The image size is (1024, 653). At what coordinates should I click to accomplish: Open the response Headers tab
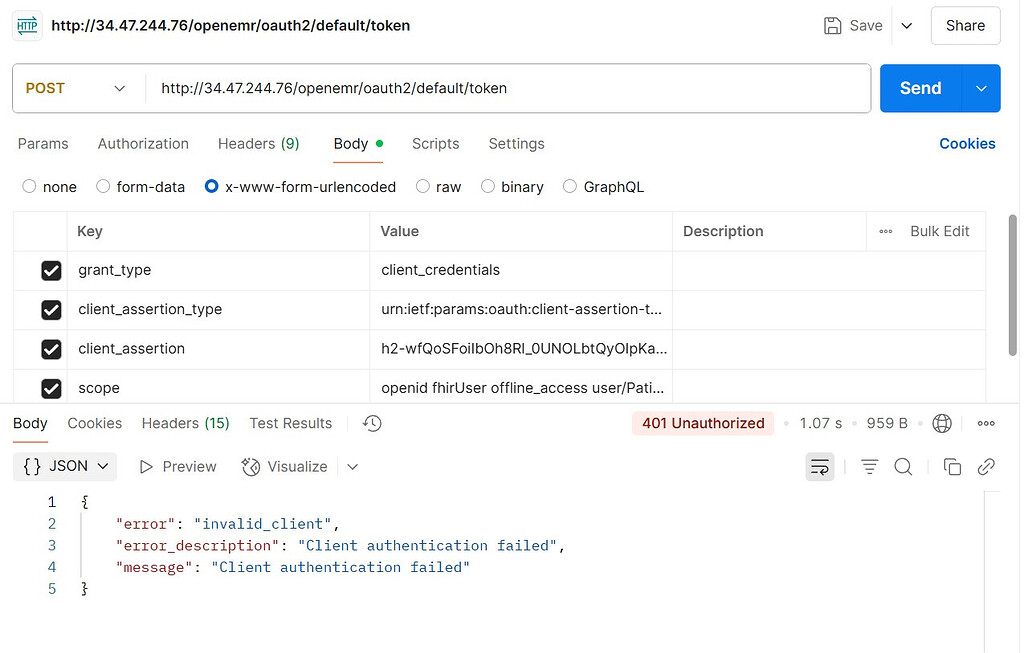(x=185, y=423)
